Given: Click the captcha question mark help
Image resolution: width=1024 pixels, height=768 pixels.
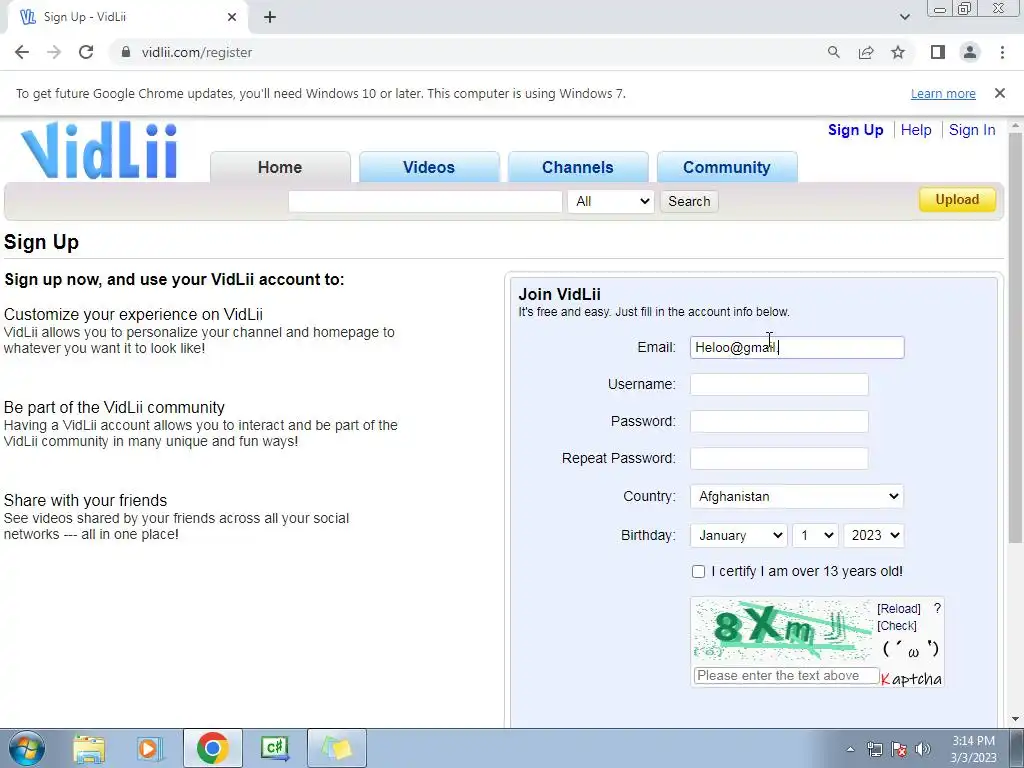Looking at the screenshot, I should 937,608.
